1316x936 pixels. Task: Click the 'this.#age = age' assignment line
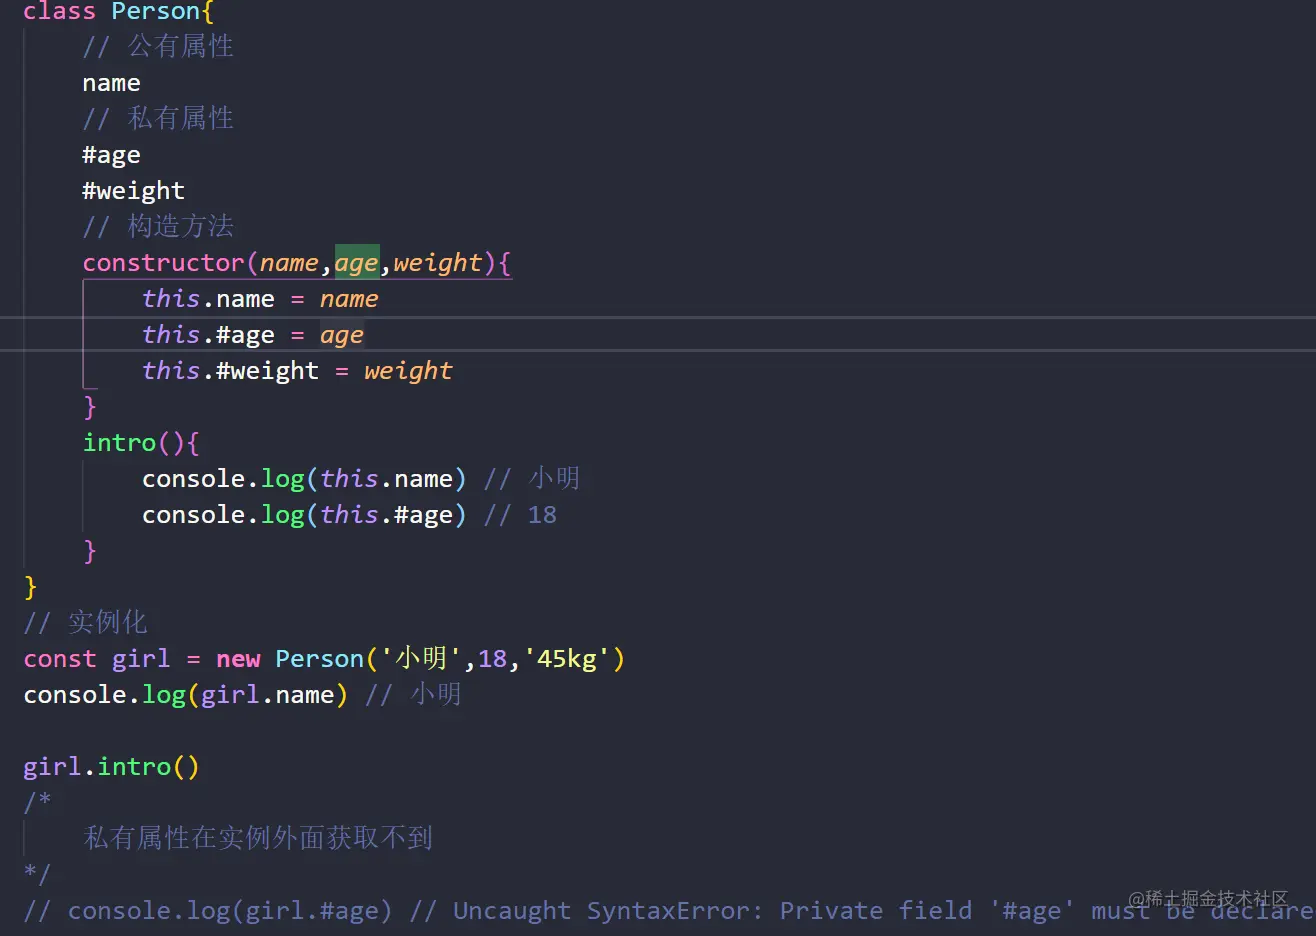pyautogui.click(x=253, y=335)
